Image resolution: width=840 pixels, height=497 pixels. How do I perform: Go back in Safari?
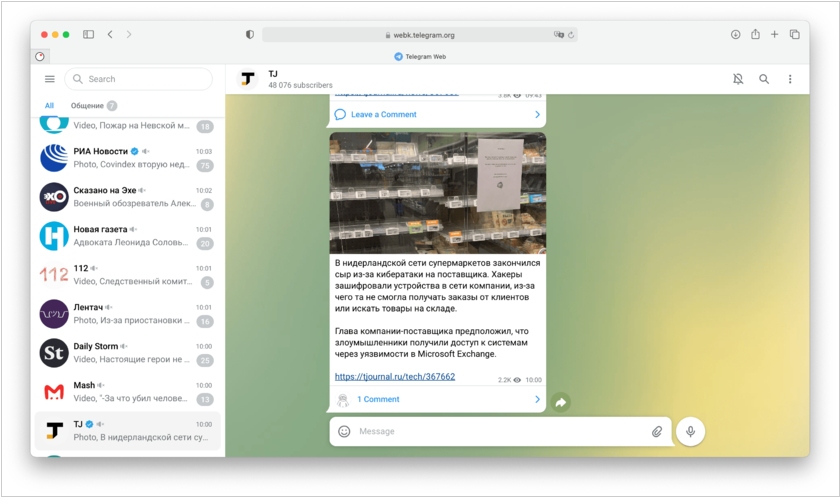[x=110, y=34]
